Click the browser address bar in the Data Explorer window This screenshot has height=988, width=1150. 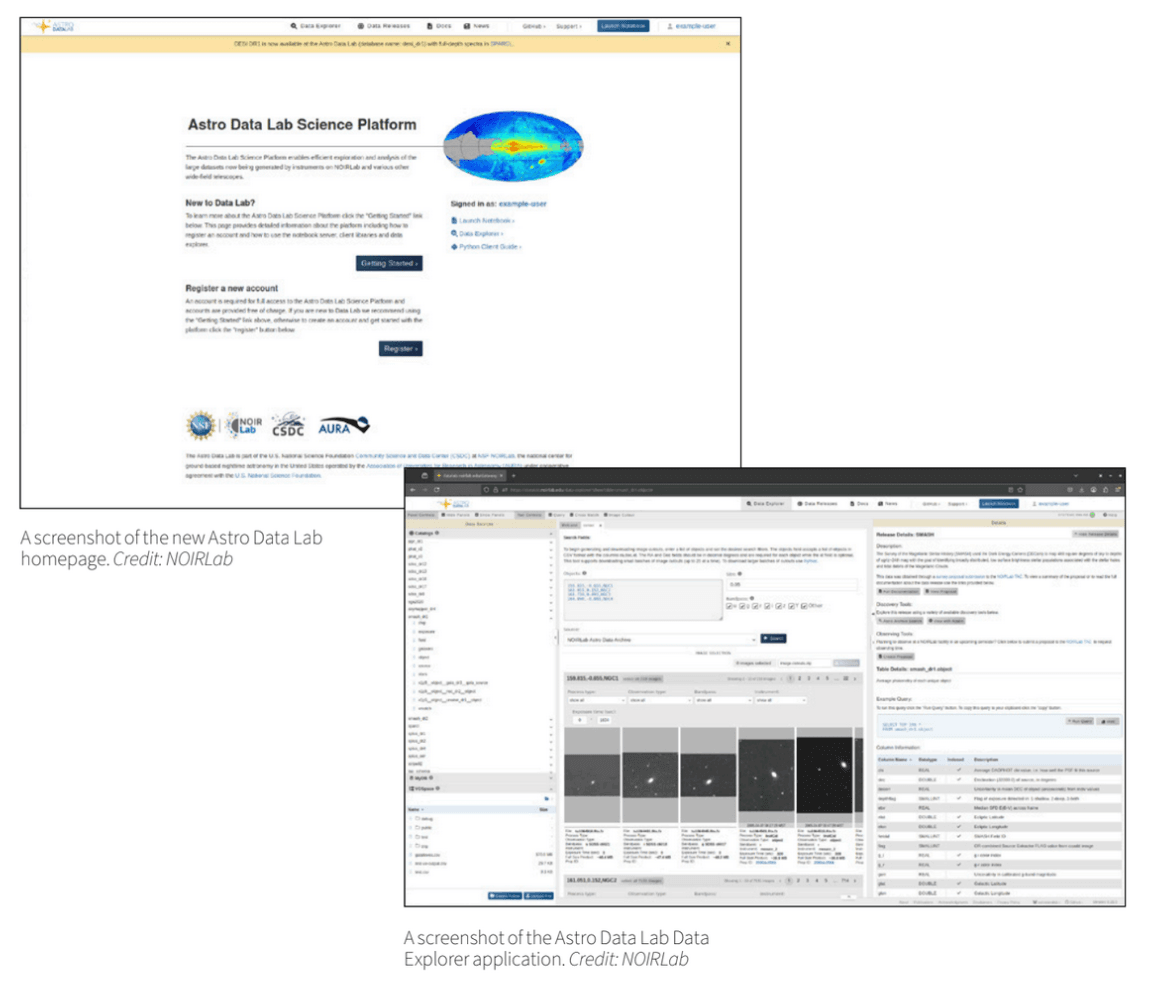(752, 489)
